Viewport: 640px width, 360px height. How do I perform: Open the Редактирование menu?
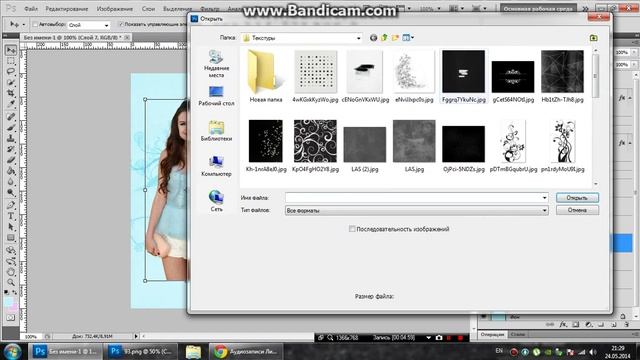(67, 9)
